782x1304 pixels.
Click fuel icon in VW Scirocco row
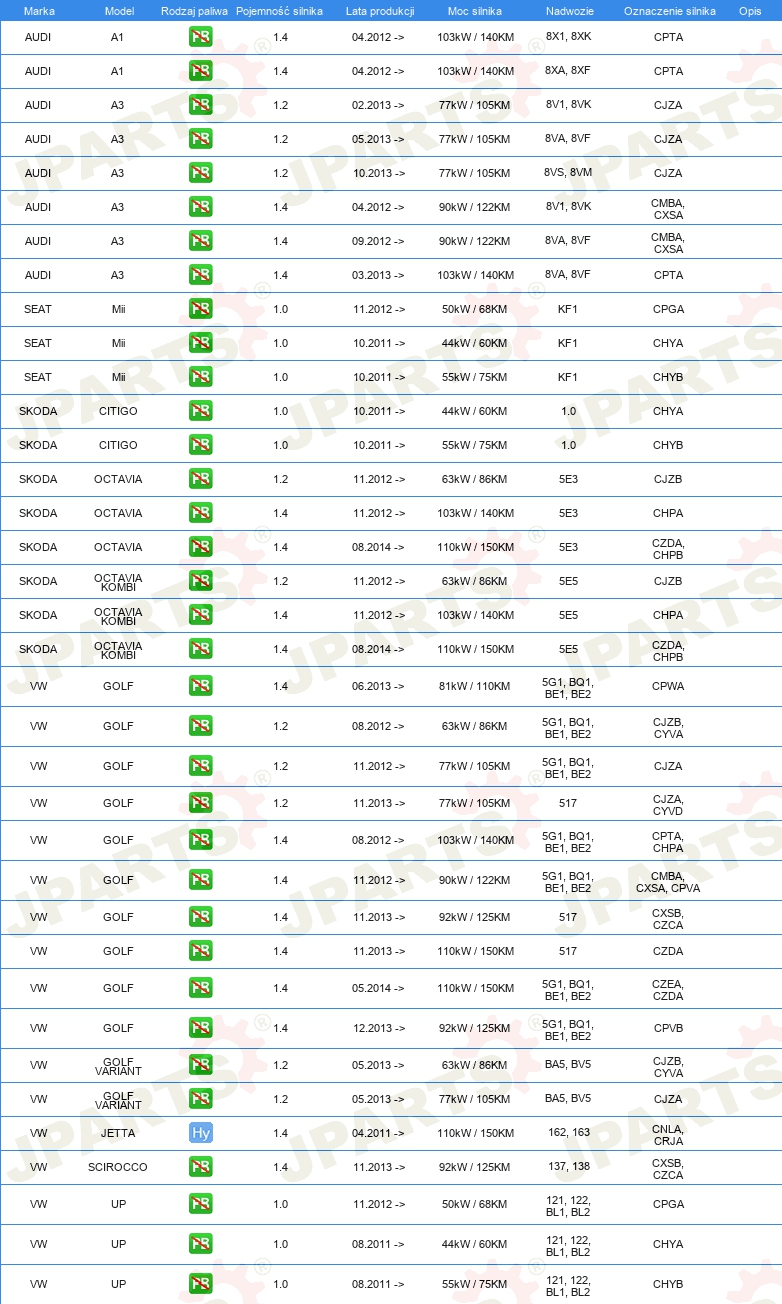click(x=200, y=1167)
